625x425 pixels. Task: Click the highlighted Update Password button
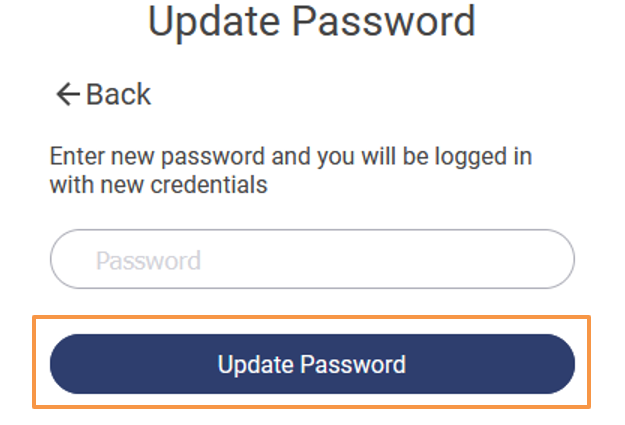click(x=312, y=364)
